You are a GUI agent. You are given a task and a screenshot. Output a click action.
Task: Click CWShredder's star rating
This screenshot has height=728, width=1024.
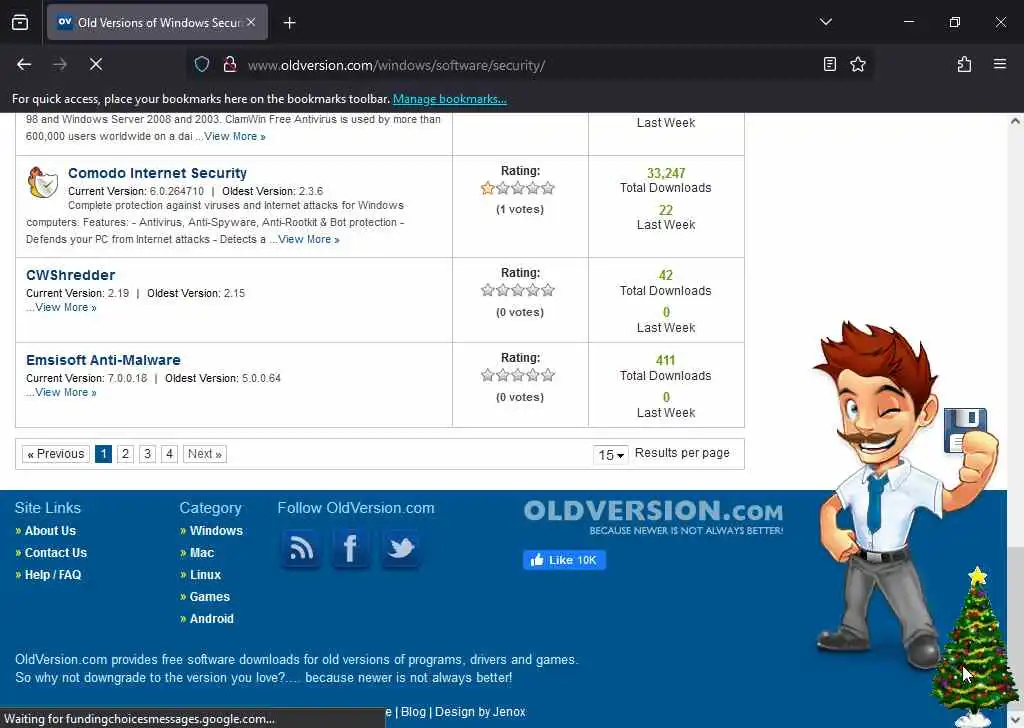click(518, 291)
